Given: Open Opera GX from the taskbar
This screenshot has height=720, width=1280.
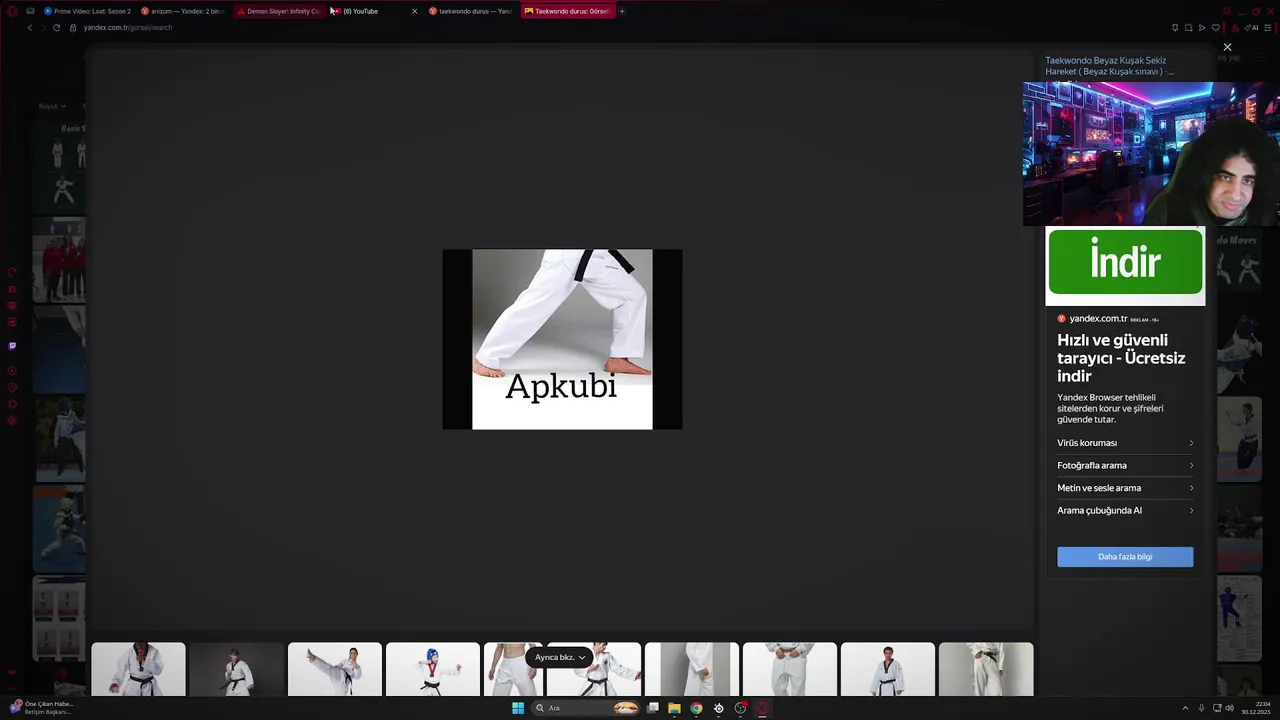Looking at the screenshot, I should tap(762, 708).
